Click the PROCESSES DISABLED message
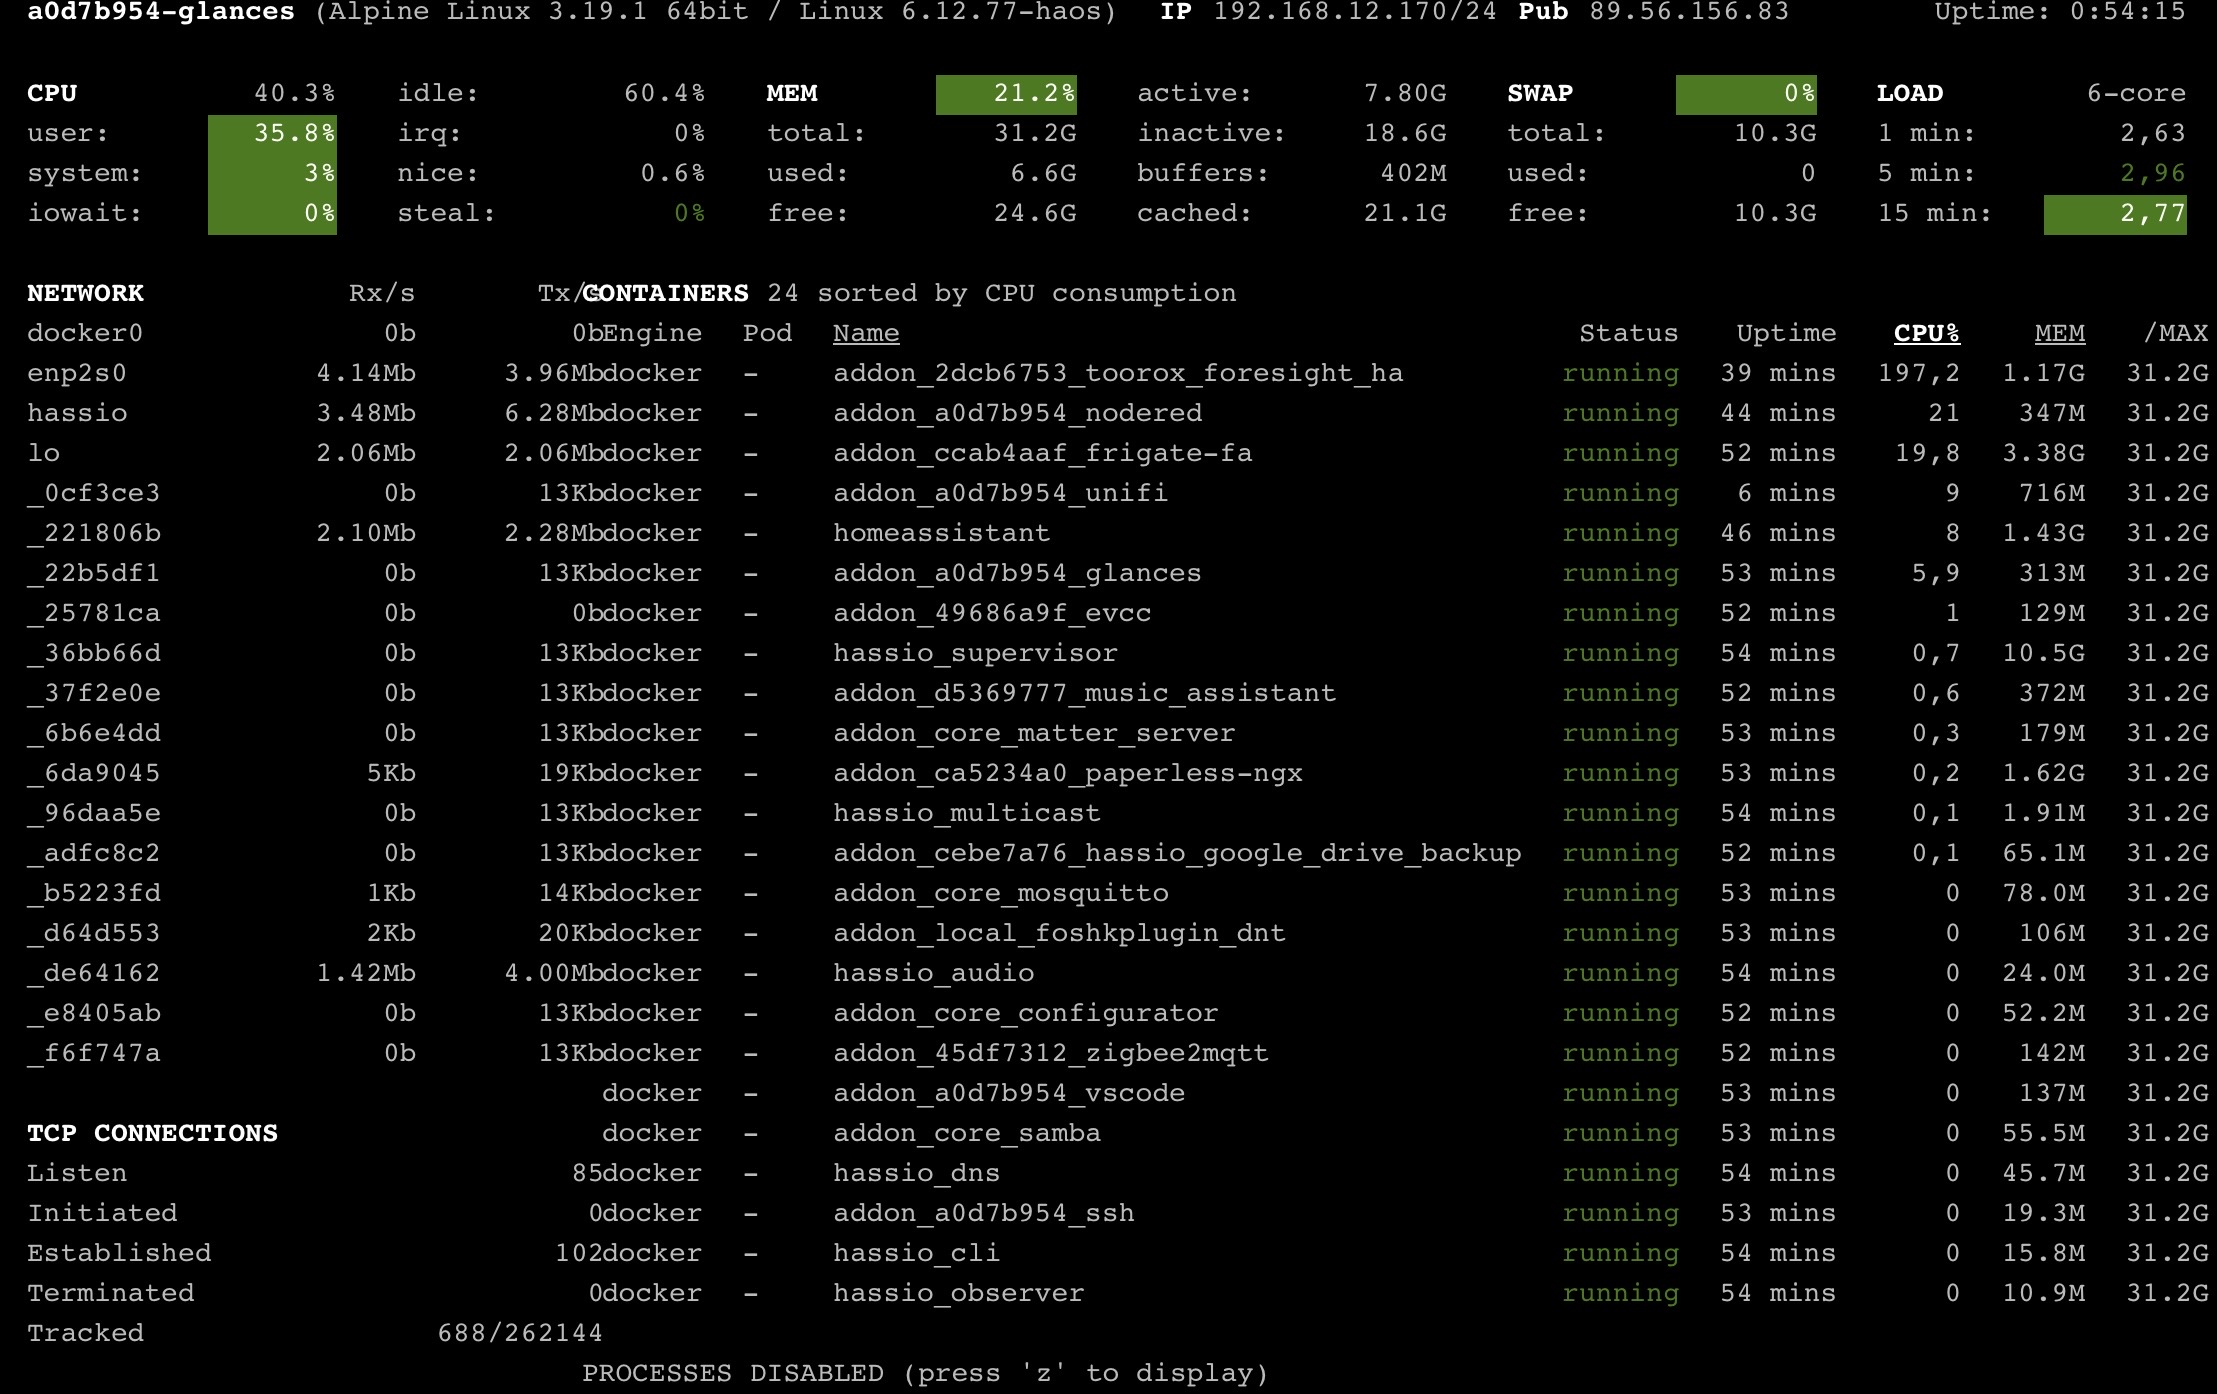The width and height of the screenshot is (2217, 1394). (x=925, y=1373)
